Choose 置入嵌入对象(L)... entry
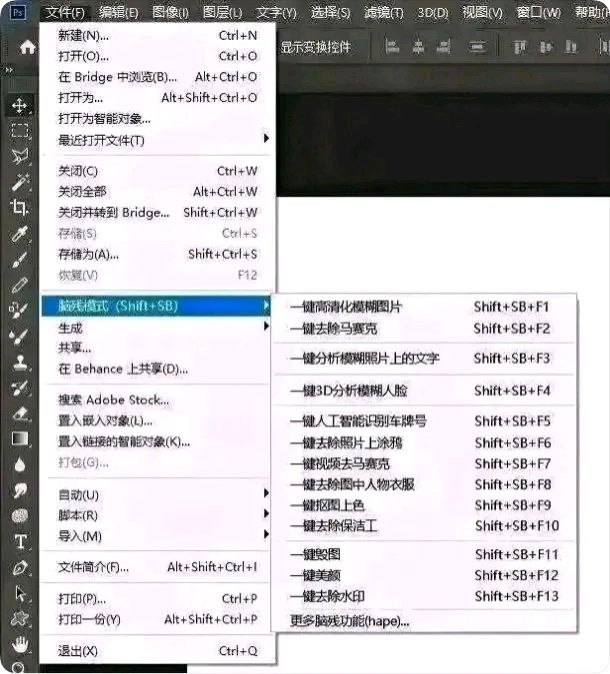610x674 pixels. coord(157,421)
